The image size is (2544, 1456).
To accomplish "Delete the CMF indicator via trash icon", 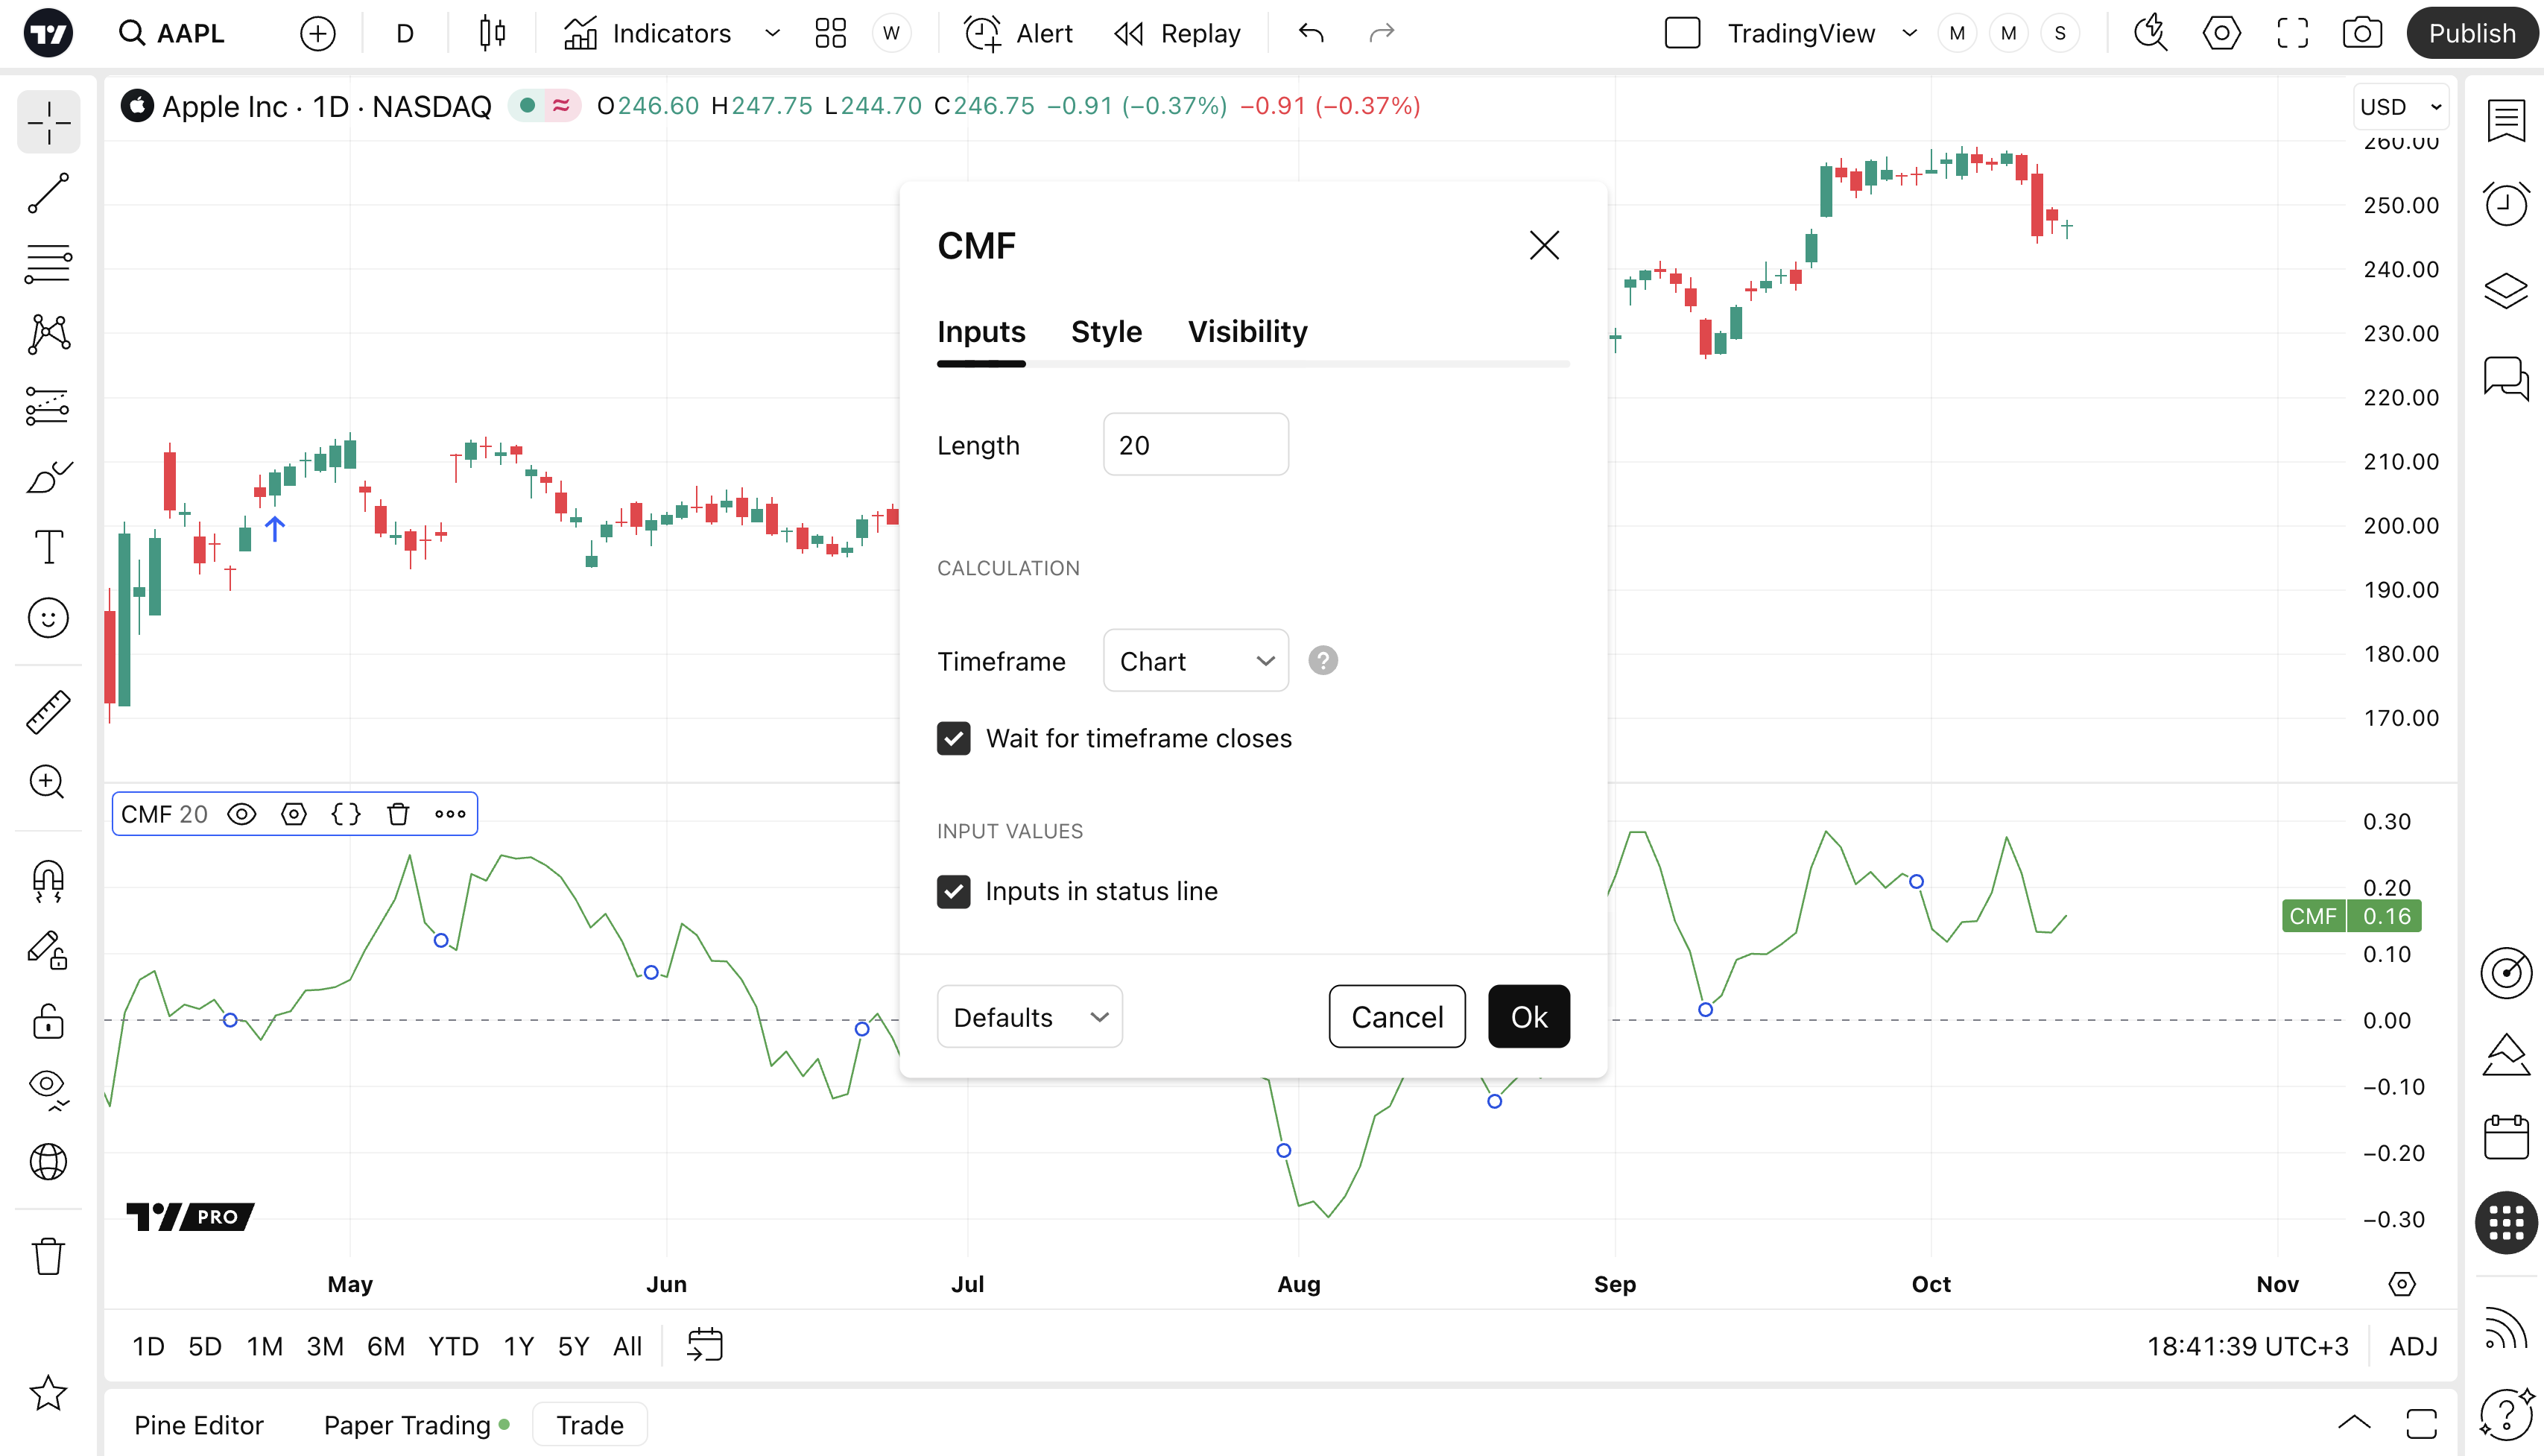I will click(398, 814).
